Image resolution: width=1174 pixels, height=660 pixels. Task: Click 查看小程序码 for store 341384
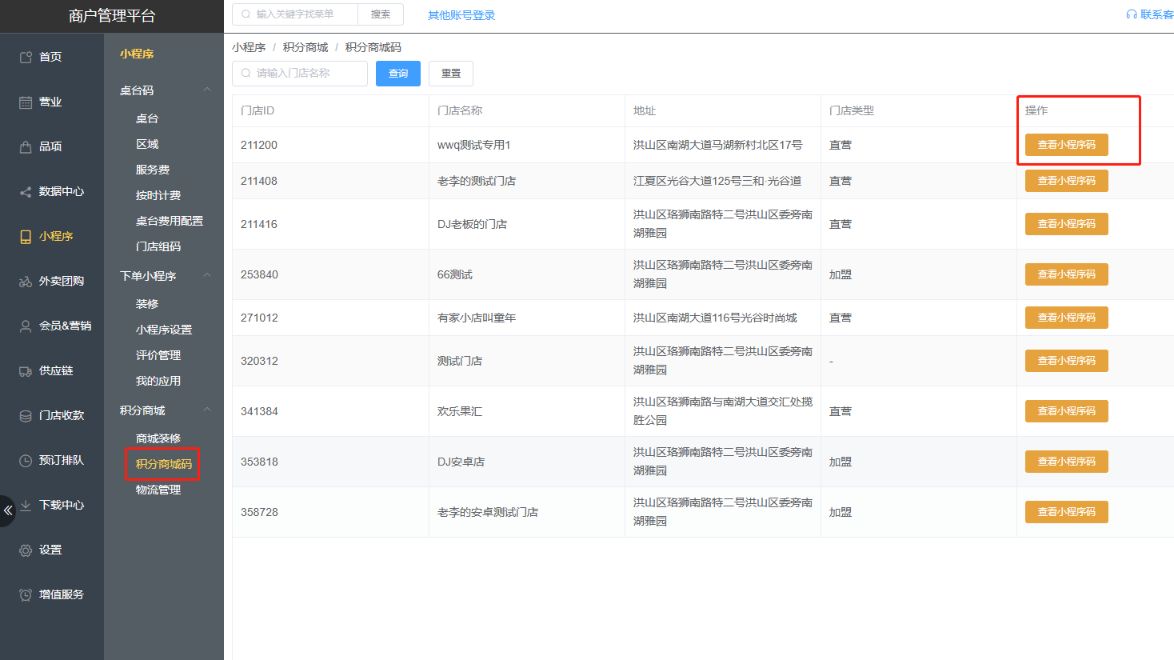pyautogui.click(x=1066, y=411)
